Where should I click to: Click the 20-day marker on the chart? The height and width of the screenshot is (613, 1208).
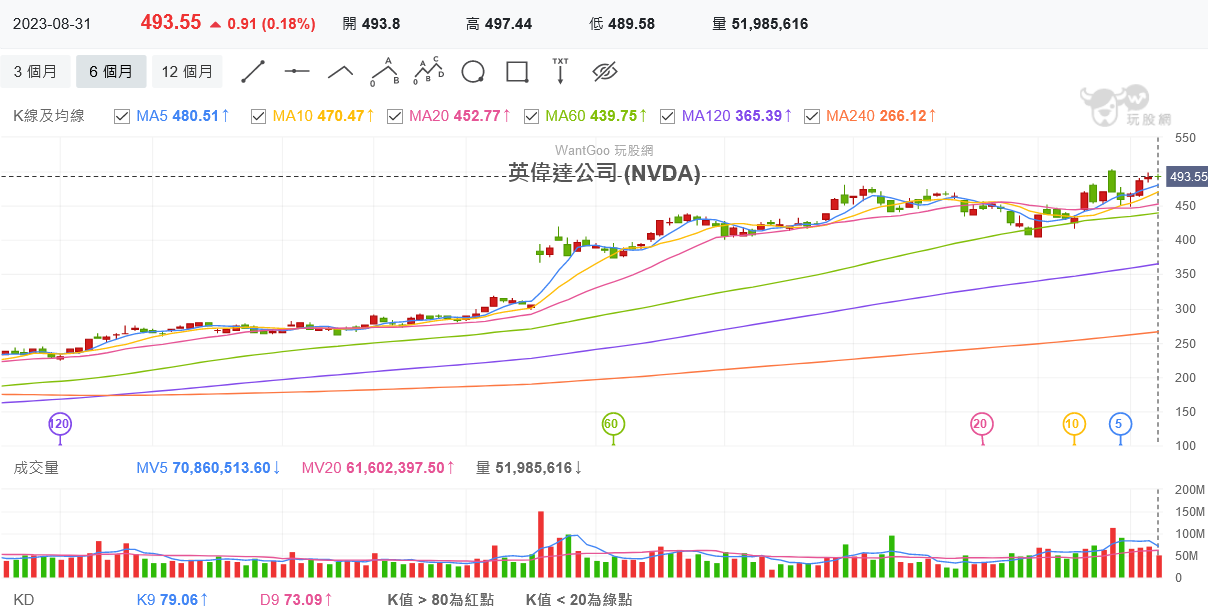(x=981, y=424)
